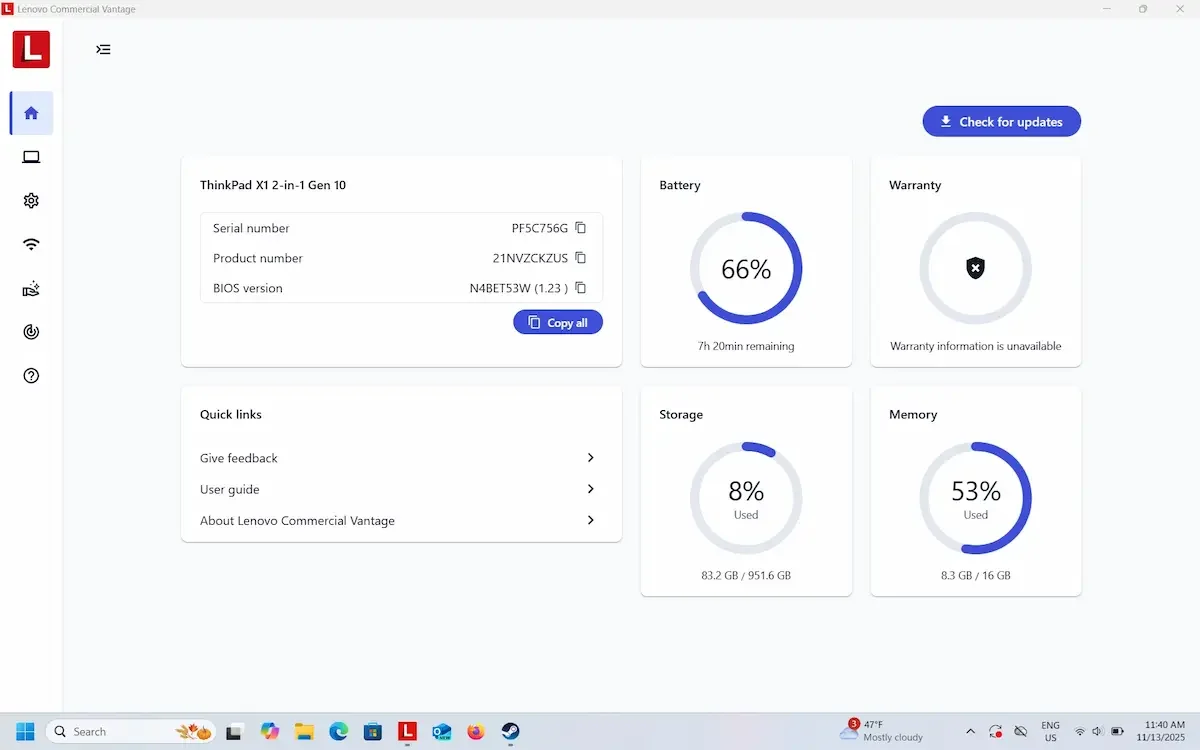The height and width of the screenshot is (750, 1200).
Task: Open About Lenovo Commercial Vantage link
Action: click(x=297, y=521)
